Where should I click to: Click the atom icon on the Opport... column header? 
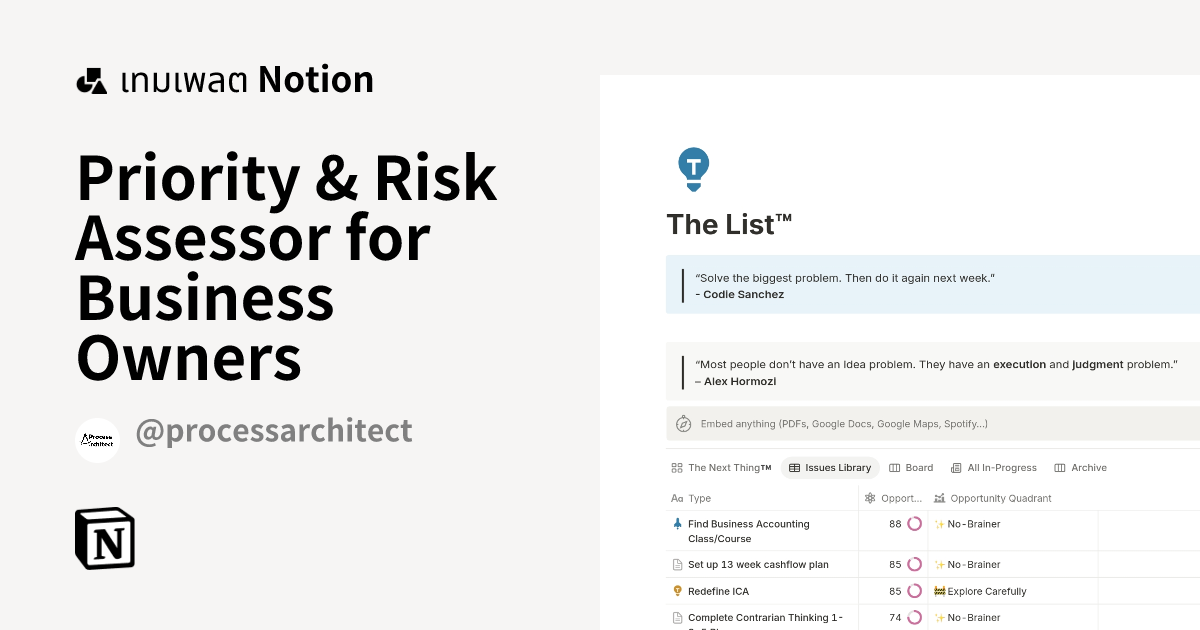tap(869, 498)
